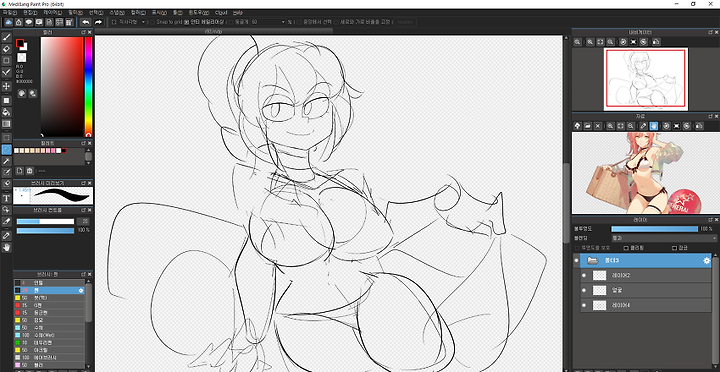Toggle the anti-aliasing checkbox
The height and width of the screenshot is (372, 720).
pyautogui.click(x=186, y=22)
